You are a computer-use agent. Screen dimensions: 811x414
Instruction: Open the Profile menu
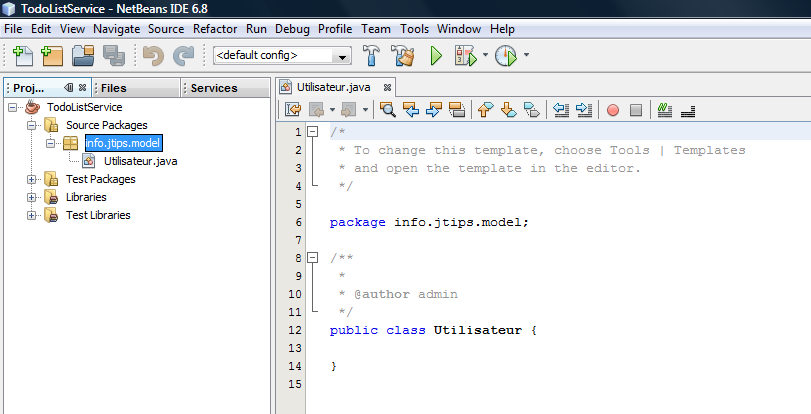(x=335, y=29)
